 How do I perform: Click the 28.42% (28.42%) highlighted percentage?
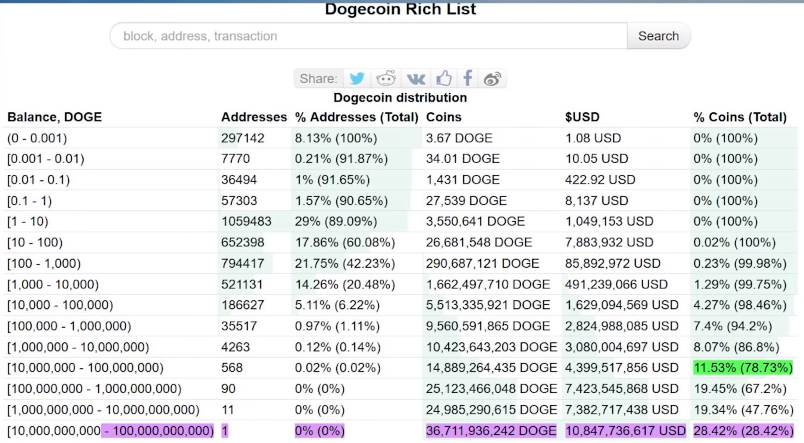tap(743, 431)
